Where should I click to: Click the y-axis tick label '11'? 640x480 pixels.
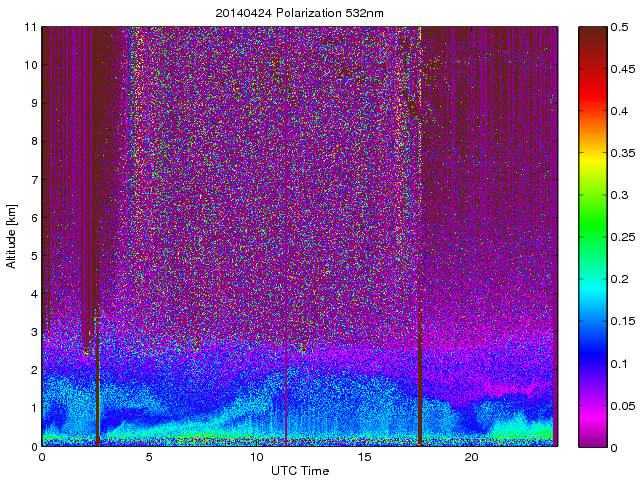31,27
